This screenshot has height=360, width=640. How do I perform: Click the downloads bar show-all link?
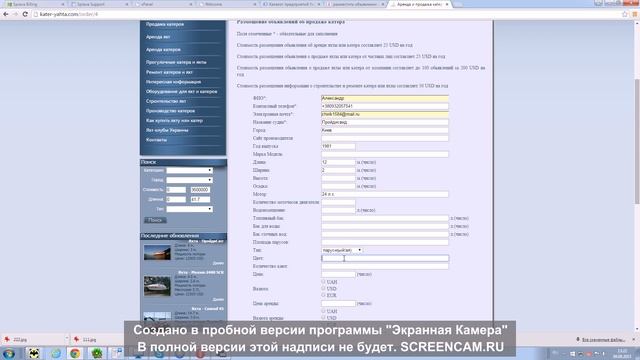click(x=602, y=340)
